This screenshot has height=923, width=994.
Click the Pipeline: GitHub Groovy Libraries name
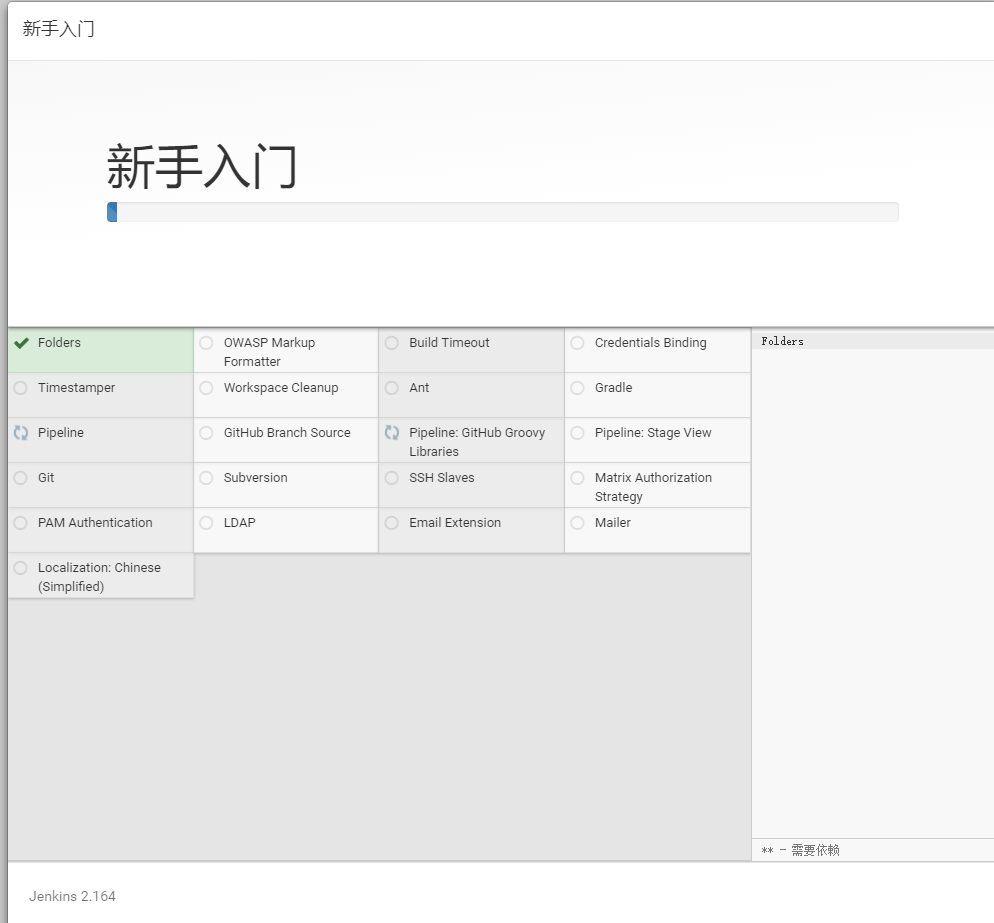[x=477, y=442]
